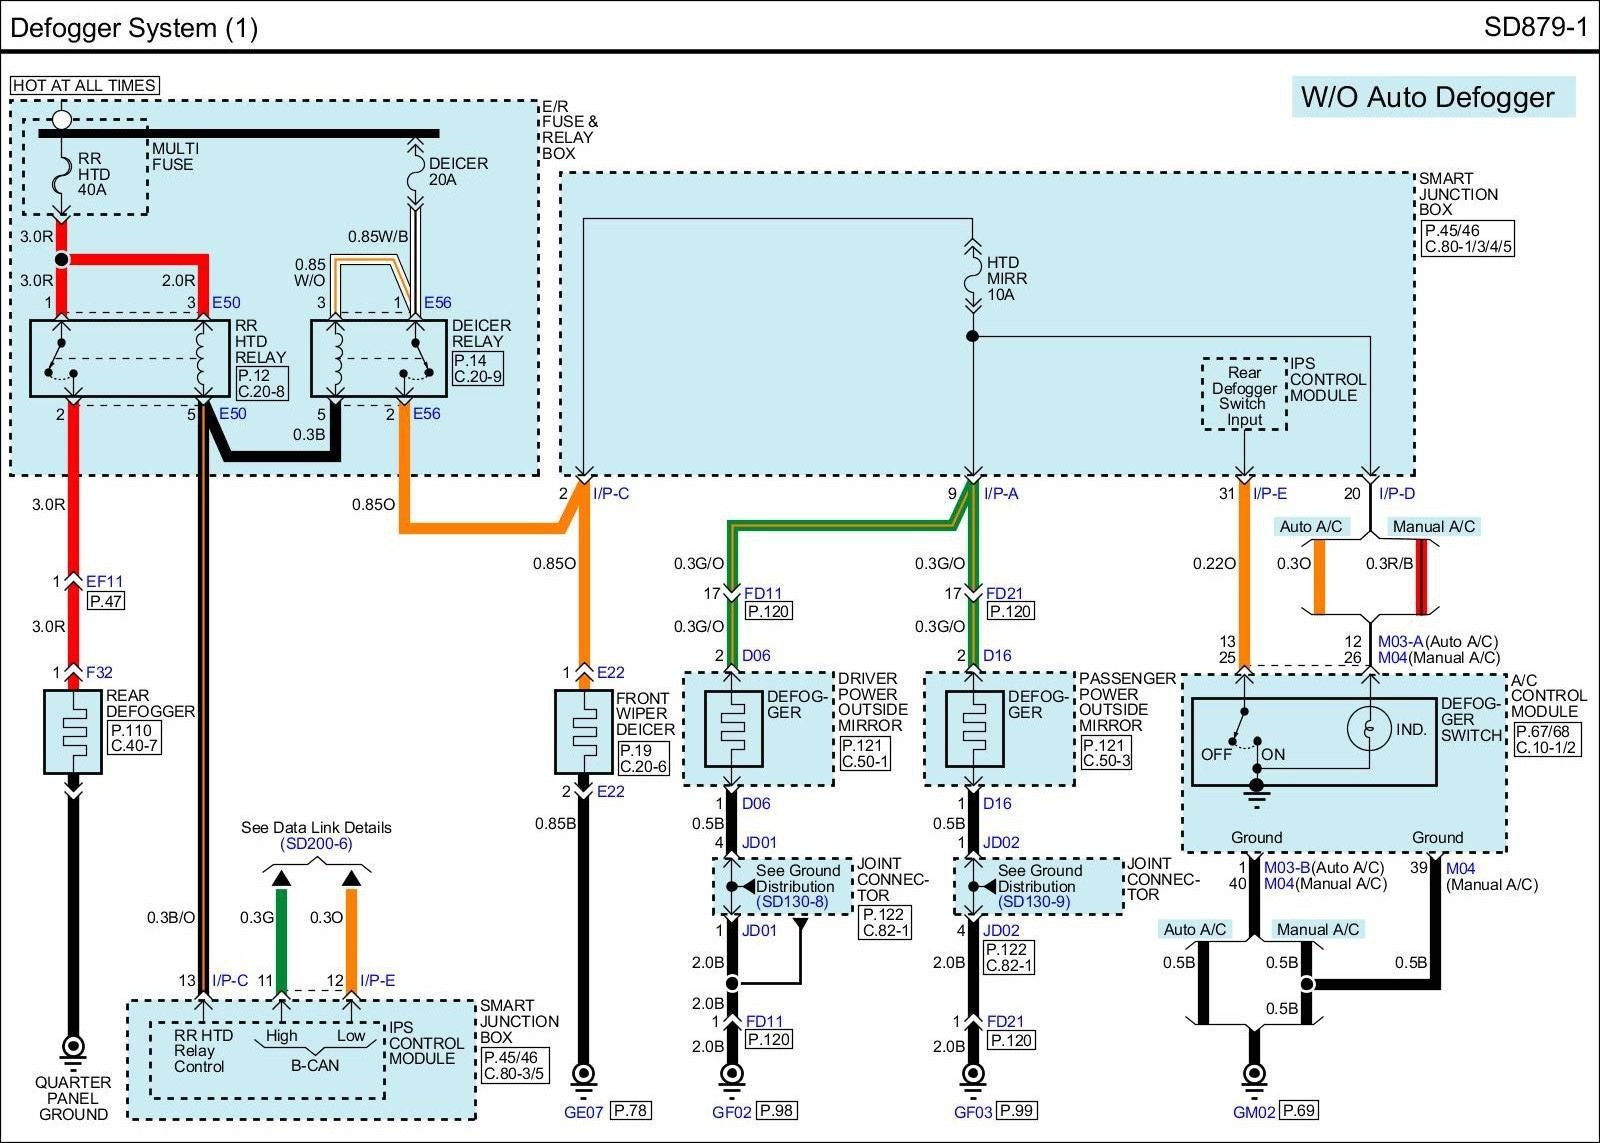
Task: Click the RR HTD 40A fuse symbol
Action: coord(62,174)
